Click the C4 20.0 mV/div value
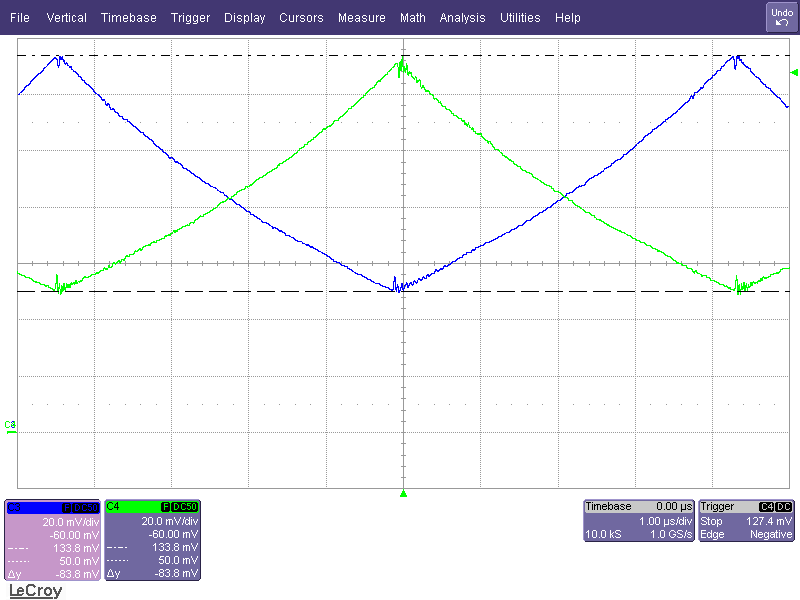The height and width of the screenshot is (600, 800). [169, 521]
